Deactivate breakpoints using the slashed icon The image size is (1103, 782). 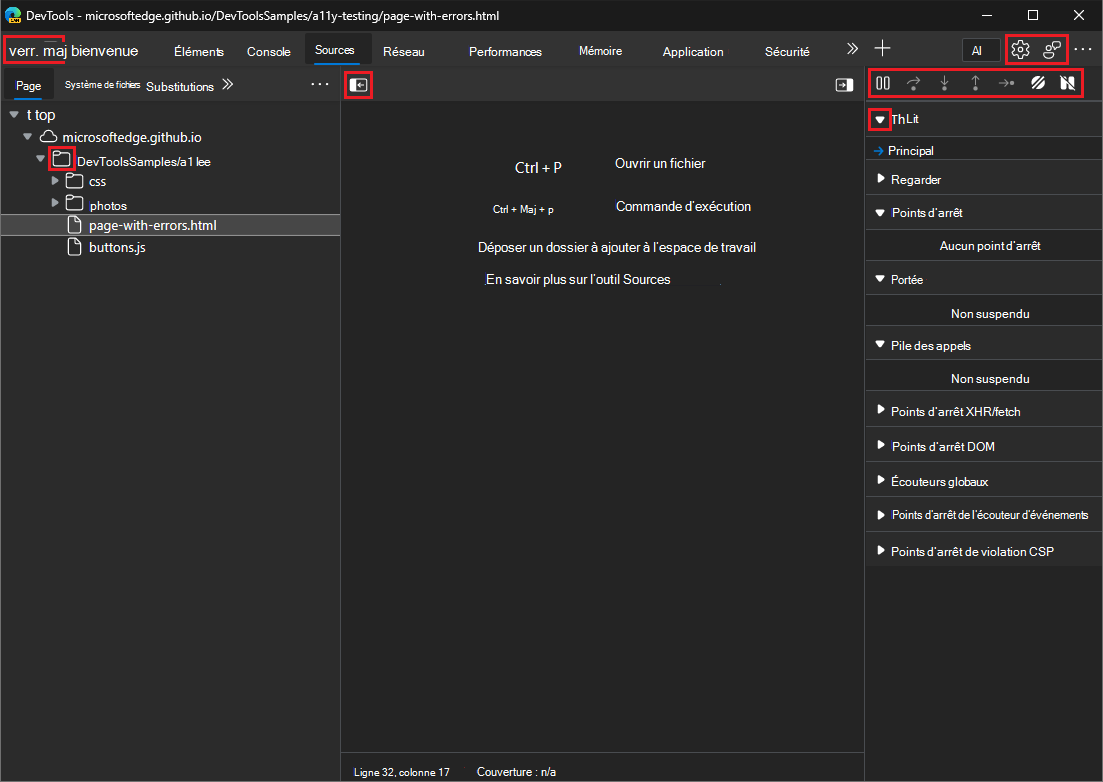(x=1038, y=83)
